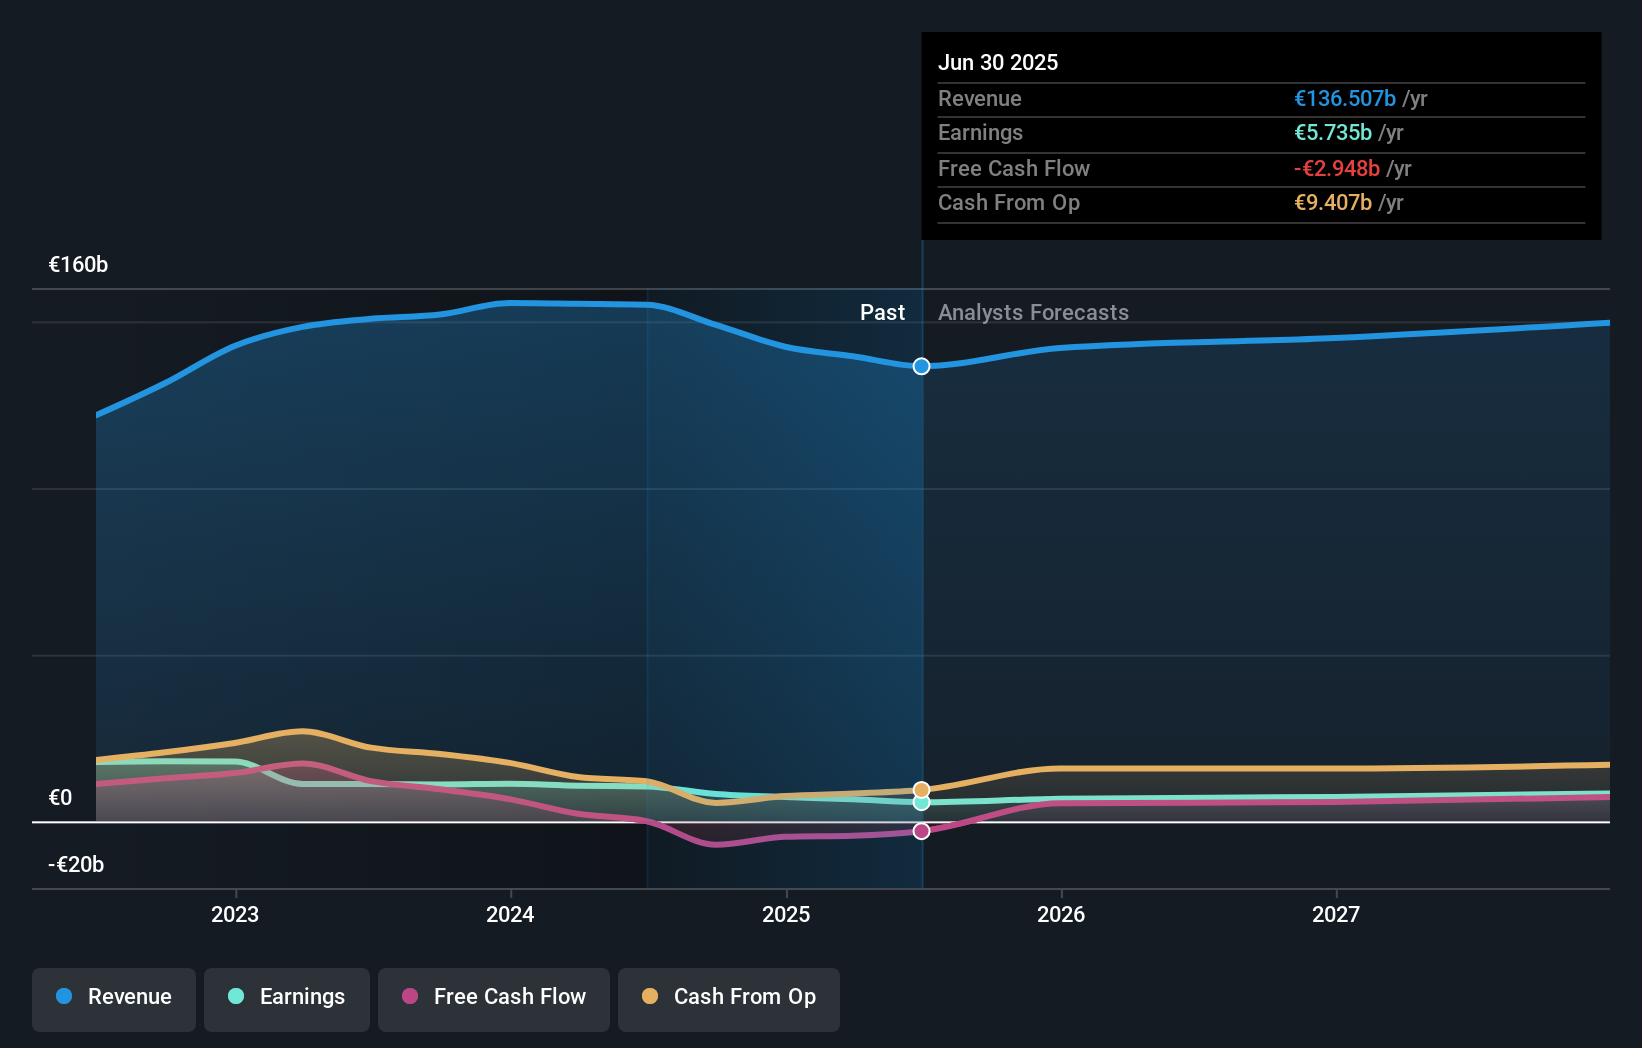Screen dimensions: 1642x1048
Task: Select the pink Free Cash Flow chart marker
Action: click(921, 829)
